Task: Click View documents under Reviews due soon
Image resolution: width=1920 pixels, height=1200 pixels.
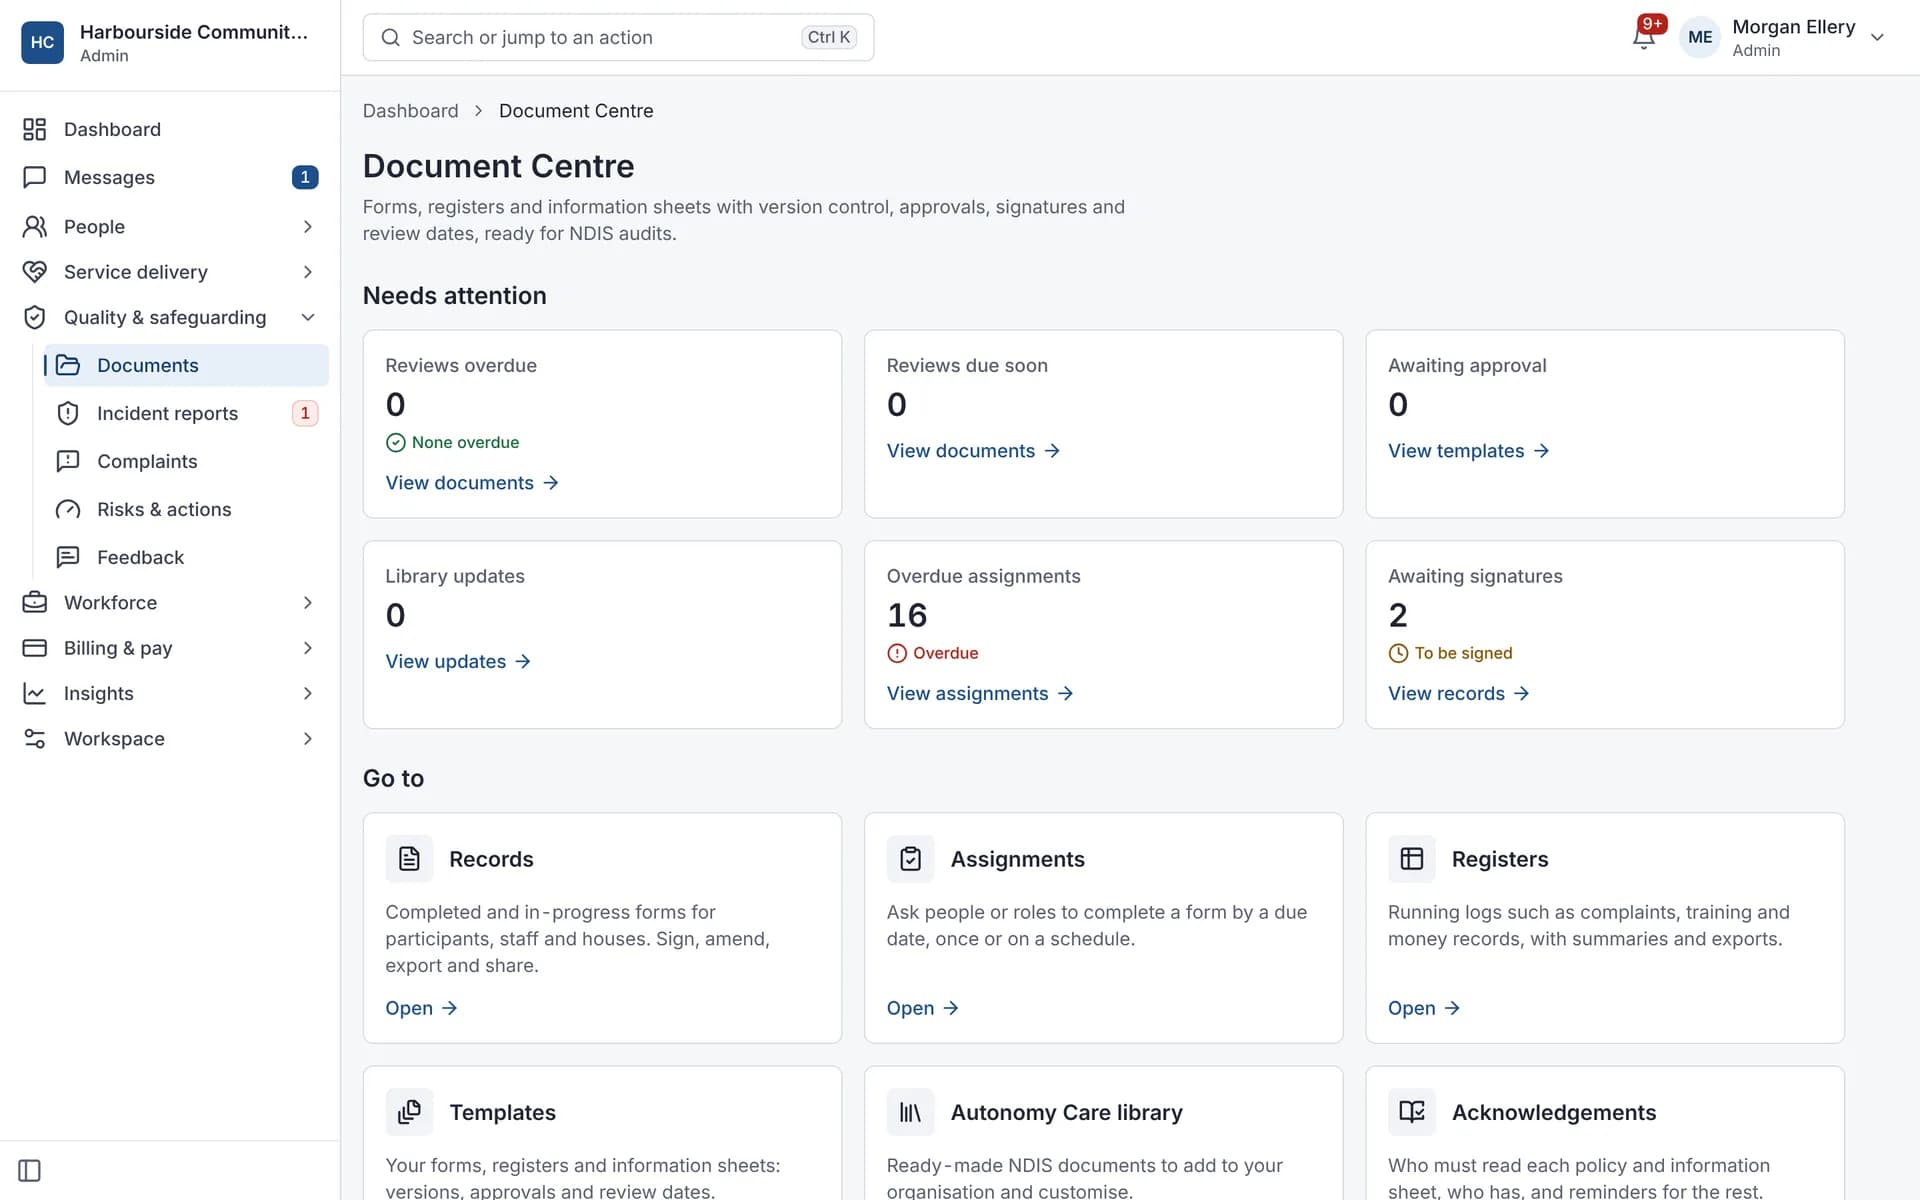Action: tap(973, 451)
